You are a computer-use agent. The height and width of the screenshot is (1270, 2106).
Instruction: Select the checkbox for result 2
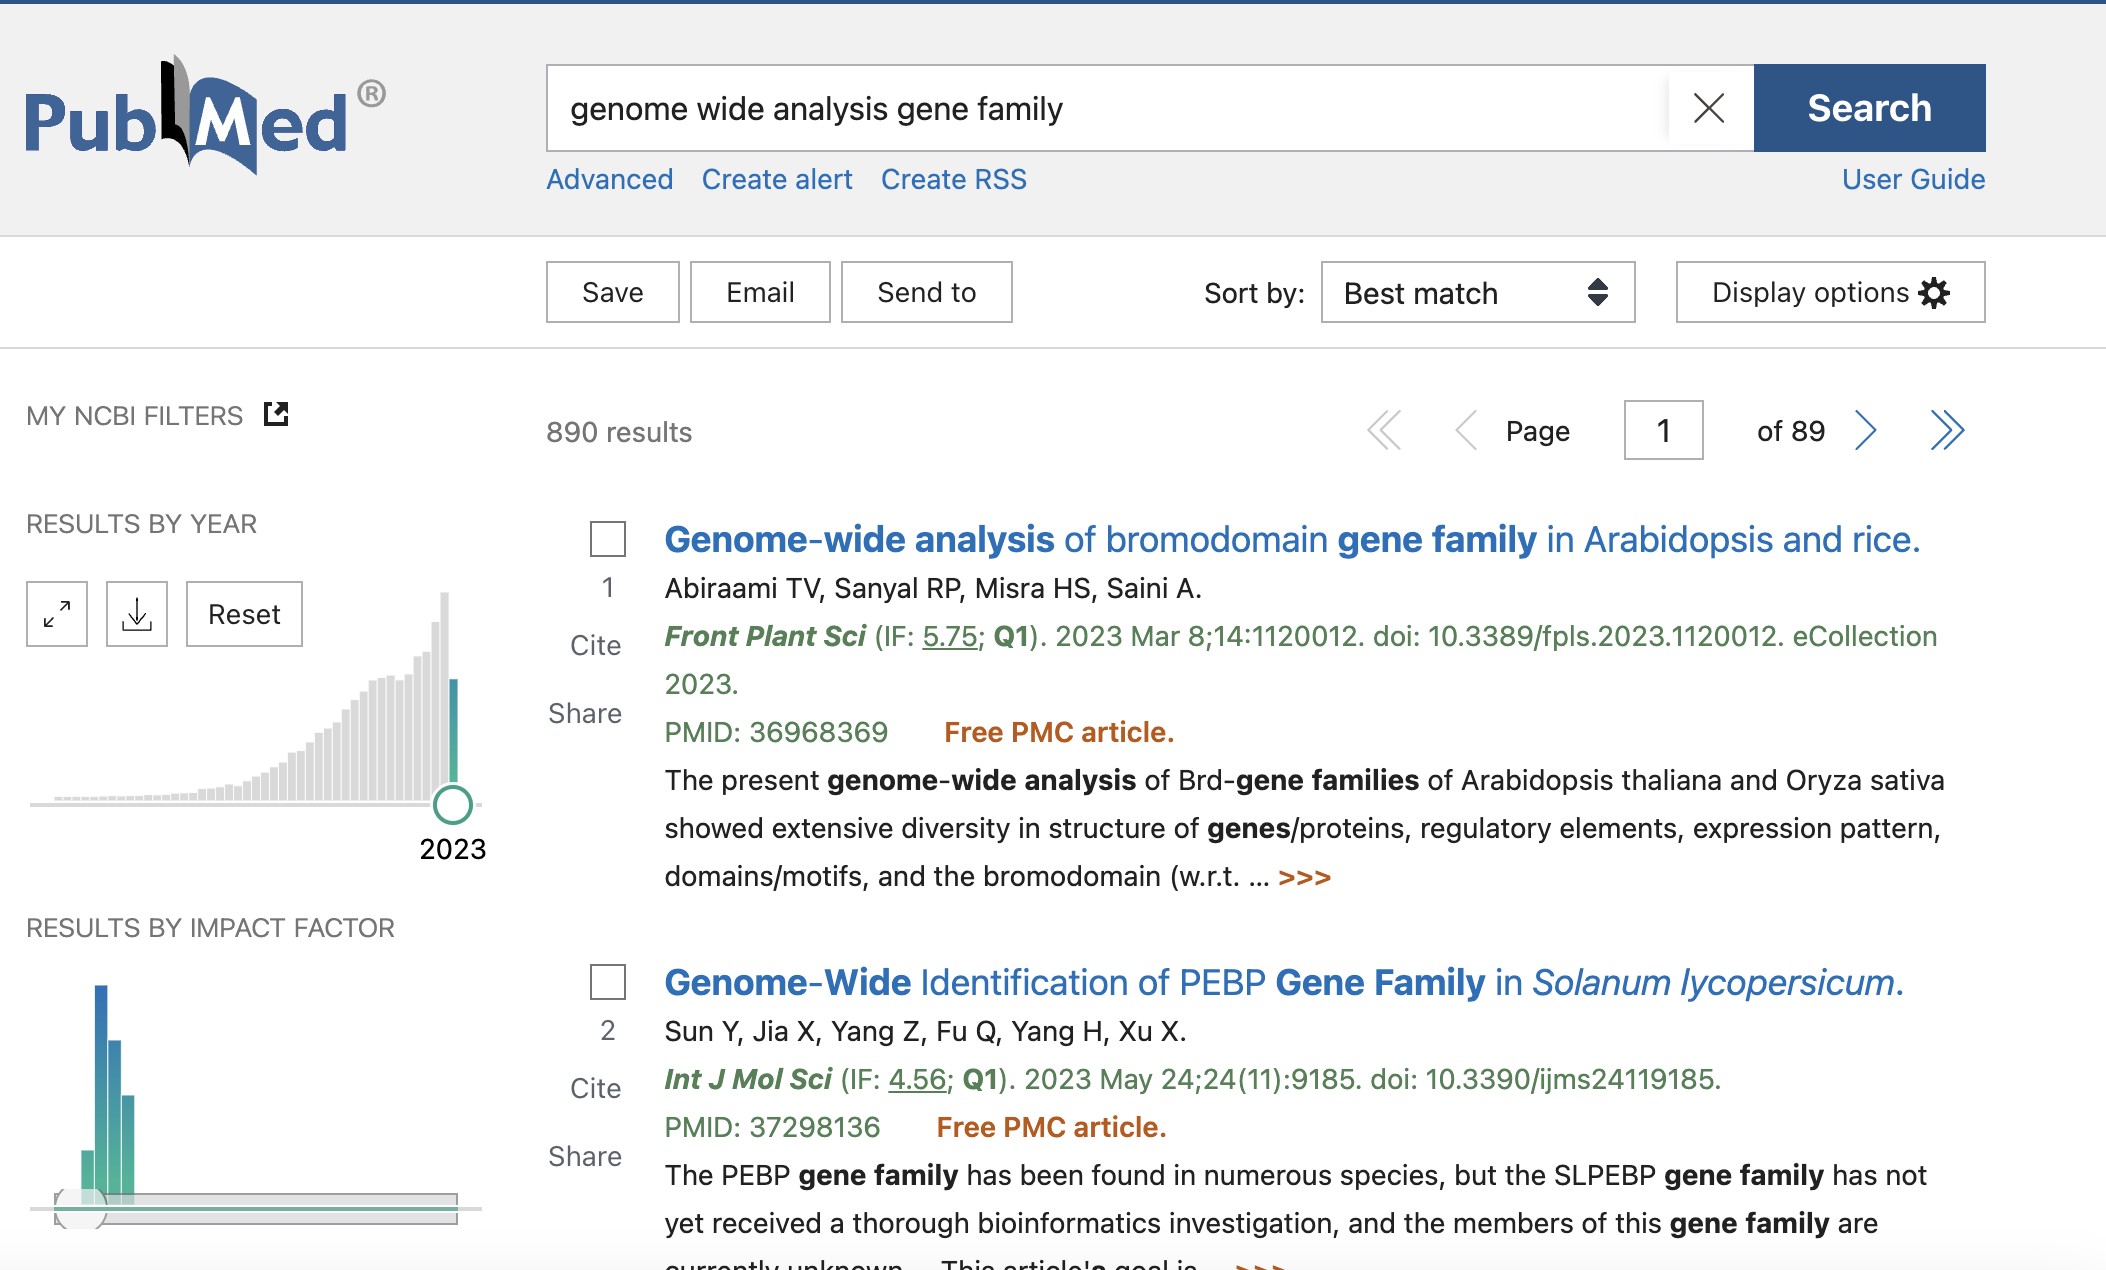pos(608,982)
